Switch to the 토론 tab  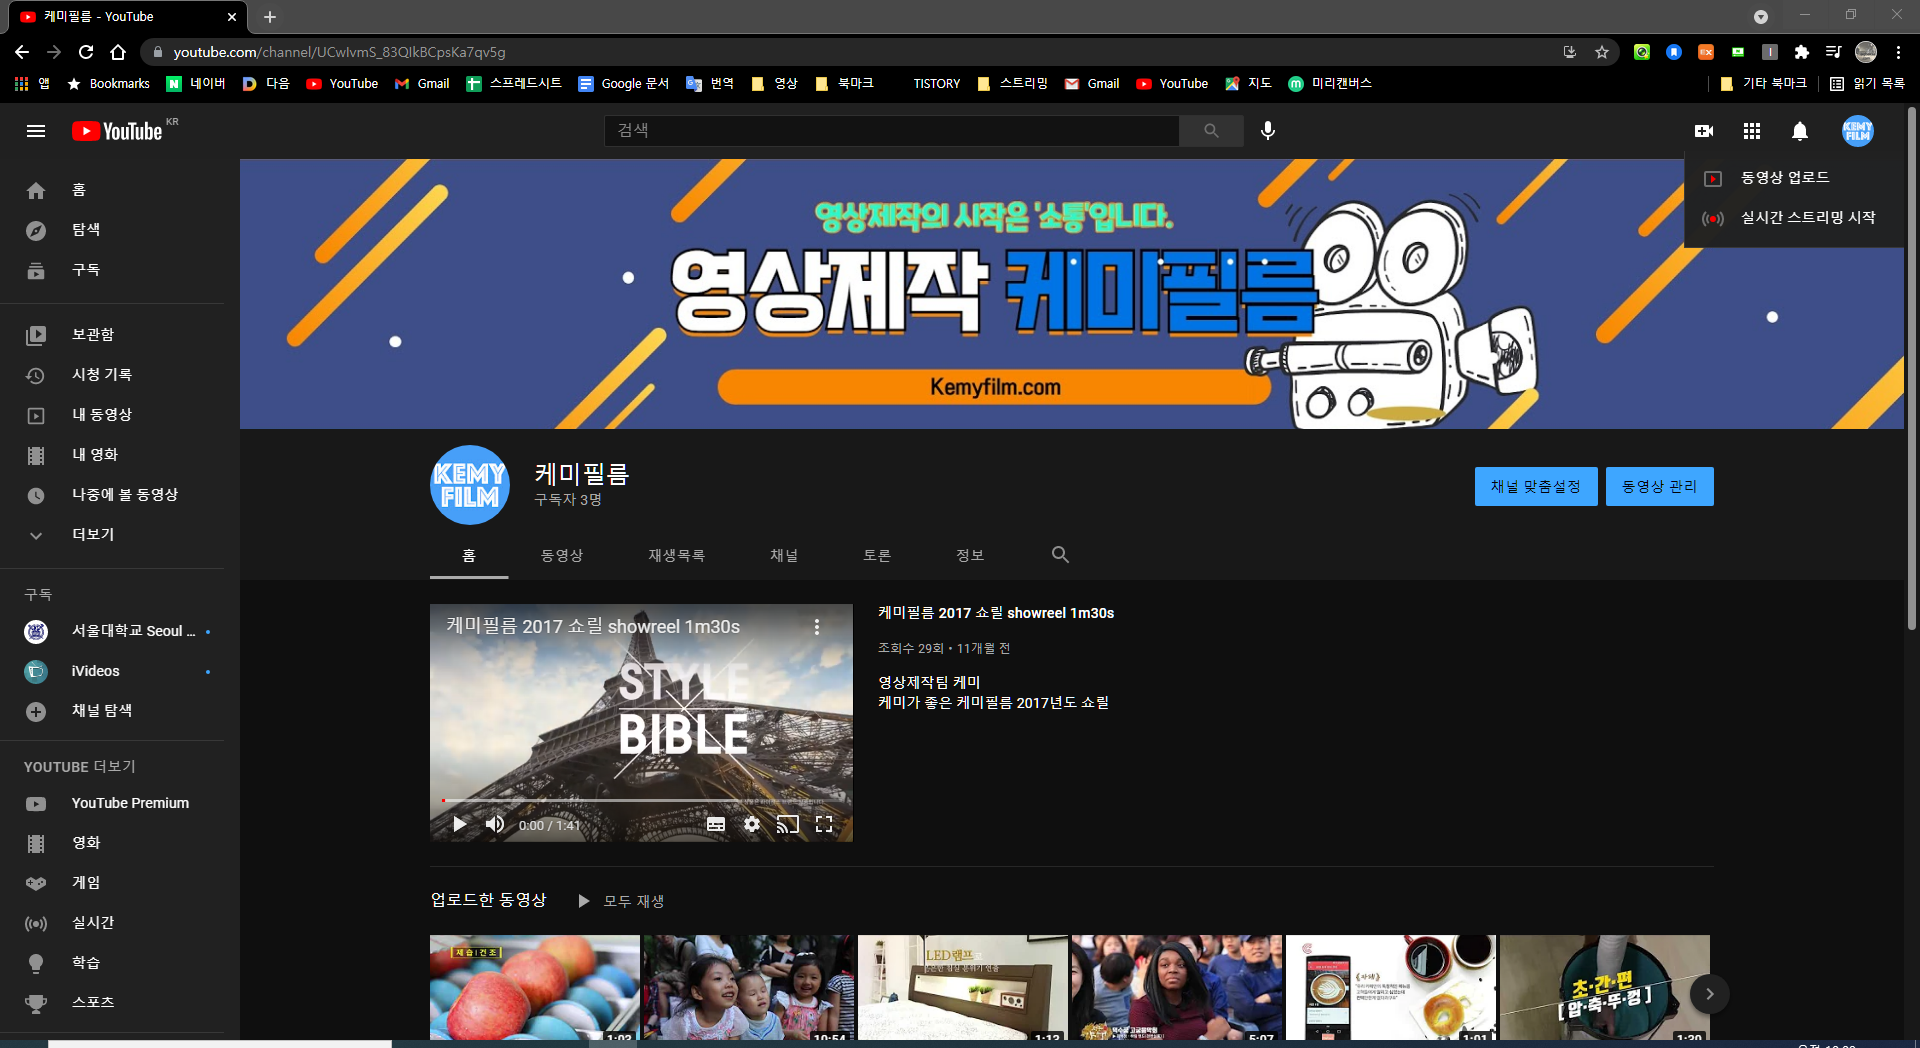(877, 555)
